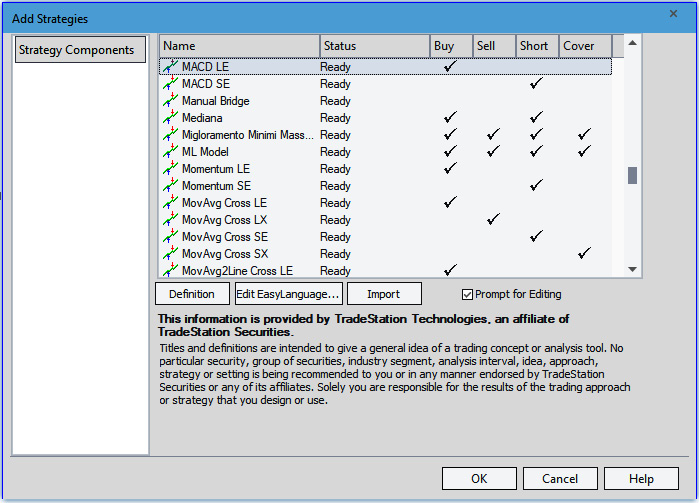
Task: Click the Cover checkmark for MovAvg Cross SX
Action: pyautogui.click(x=584, y=253)
